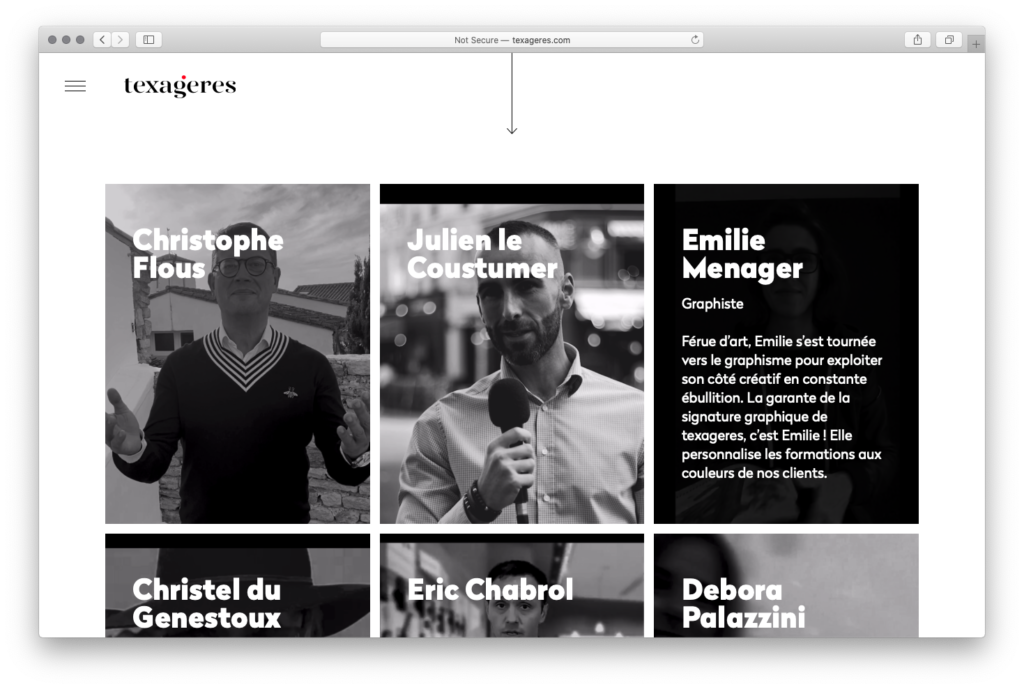
Task: Open the hamburger menu
Action: 75,86
